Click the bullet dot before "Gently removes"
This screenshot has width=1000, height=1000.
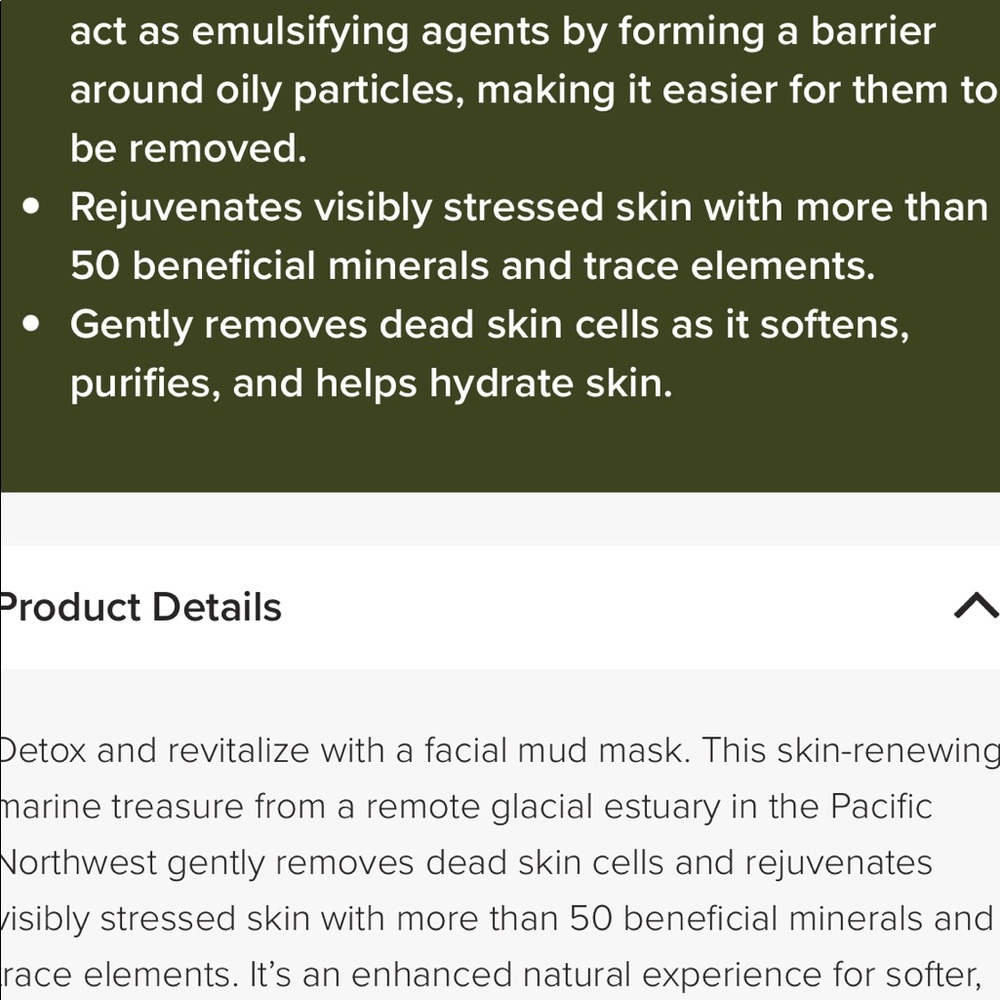35,325
